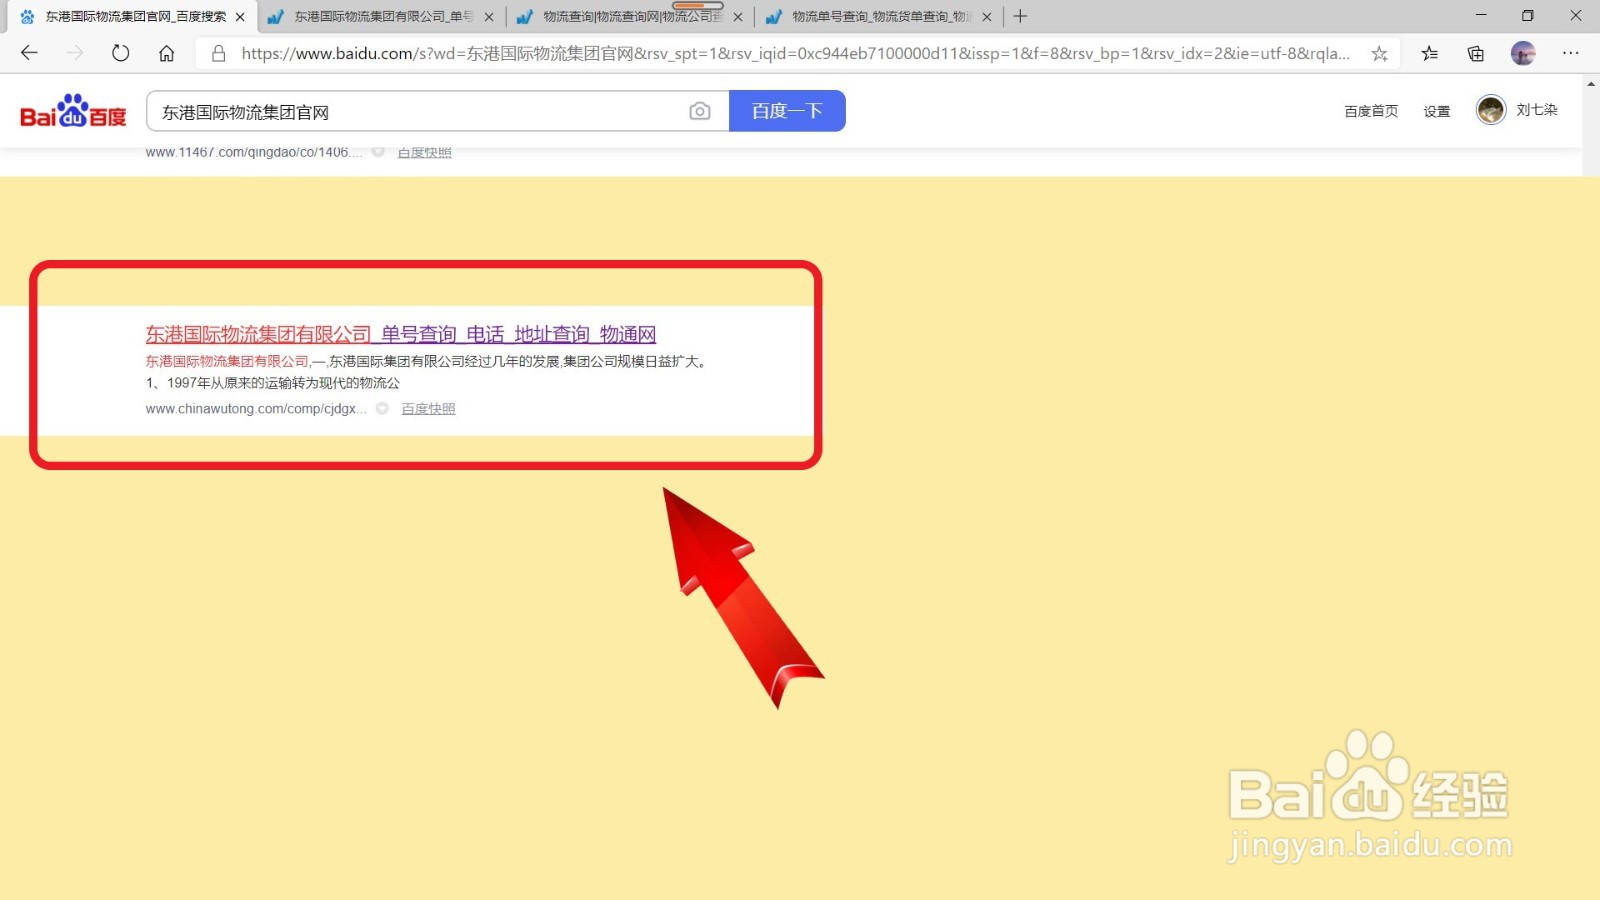The height and width of the screenshot is (900, 1600).
Task: Go back to the previous page
Action: [29, 53]
